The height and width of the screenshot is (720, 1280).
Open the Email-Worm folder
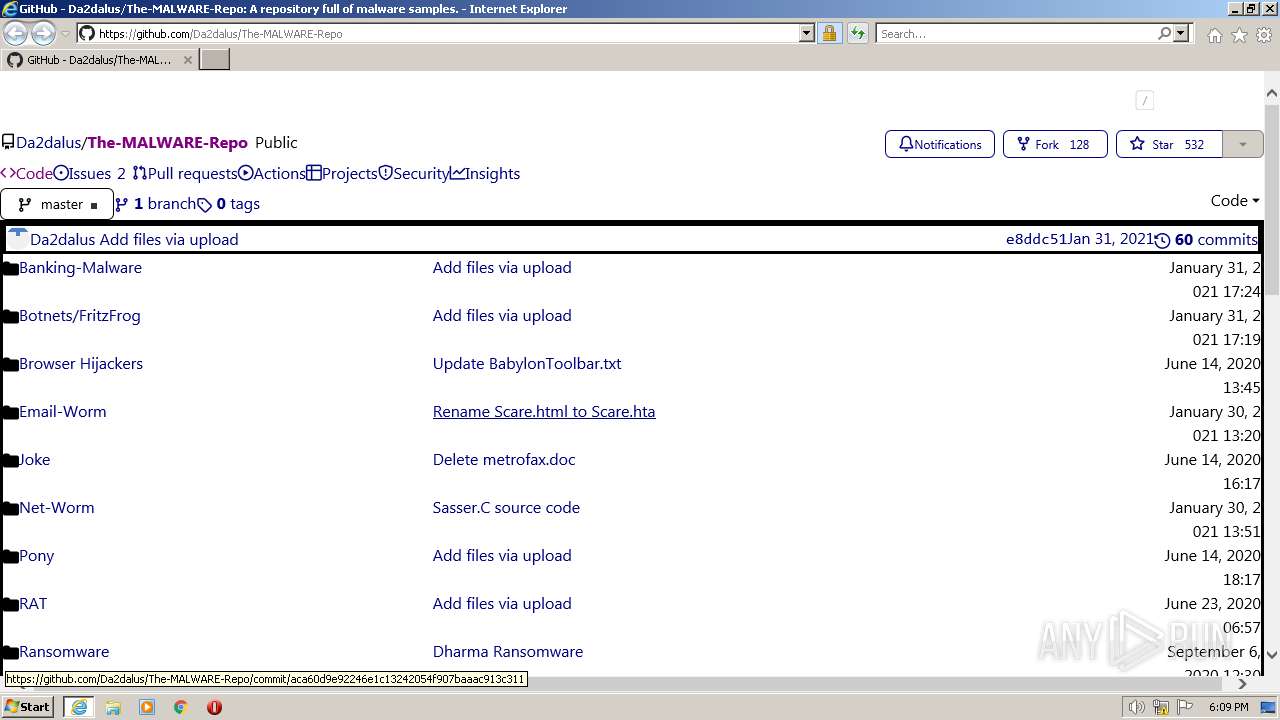click(x=62, y=412)
